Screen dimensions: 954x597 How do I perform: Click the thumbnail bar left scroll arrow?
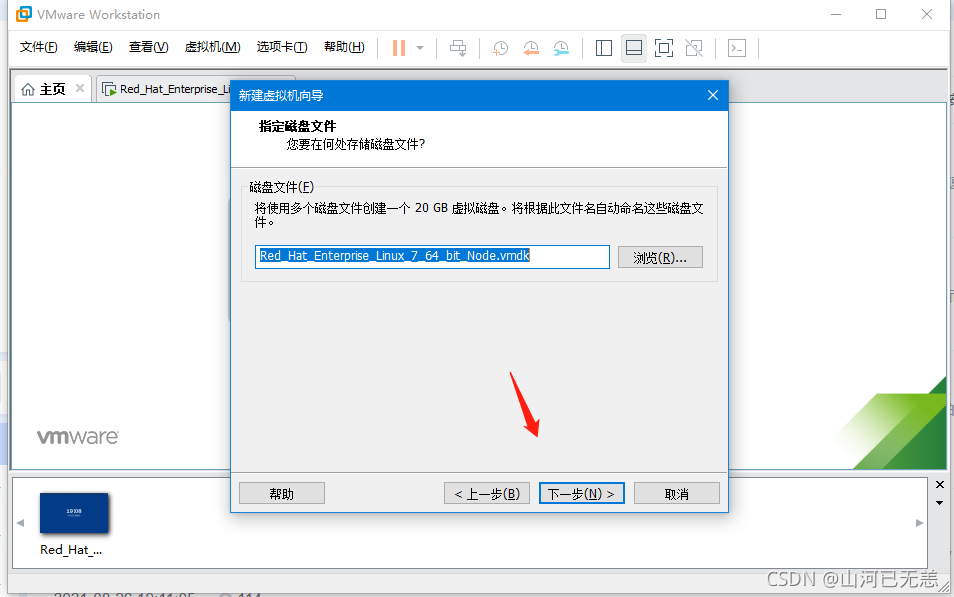point(20,523)
